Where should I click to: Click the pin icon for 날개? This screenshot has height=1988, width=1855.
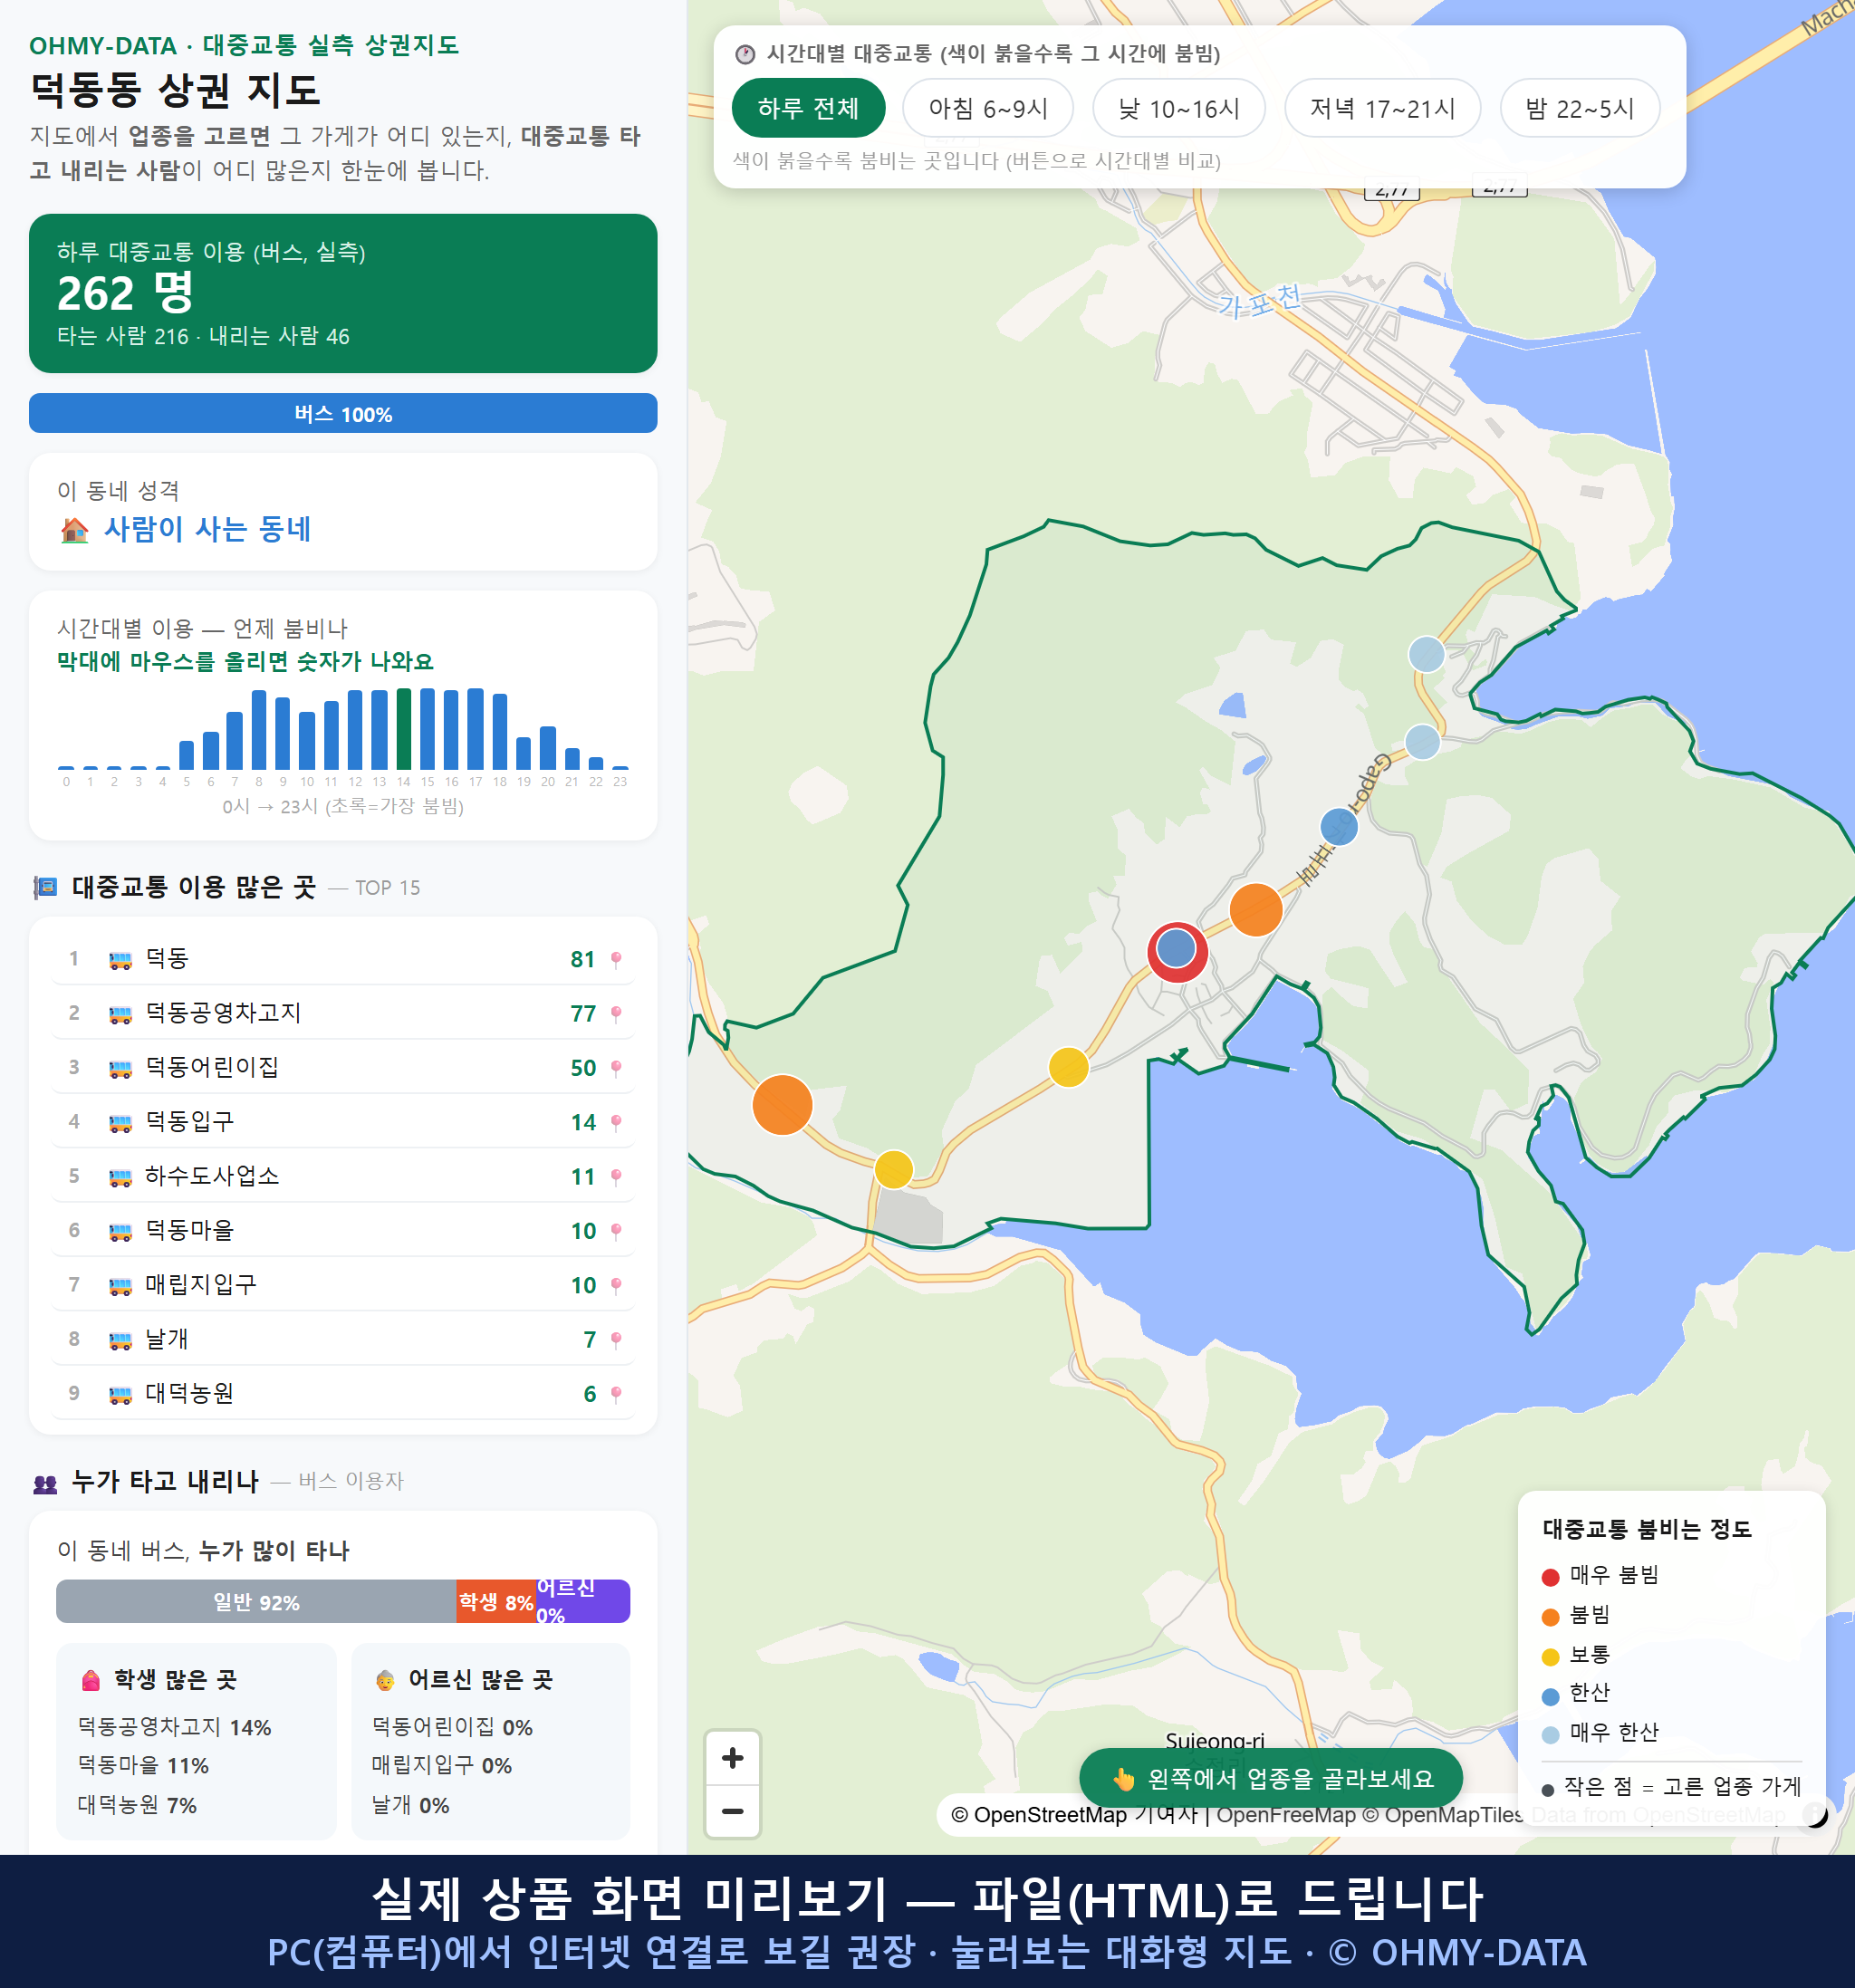tap(616, 1340)
